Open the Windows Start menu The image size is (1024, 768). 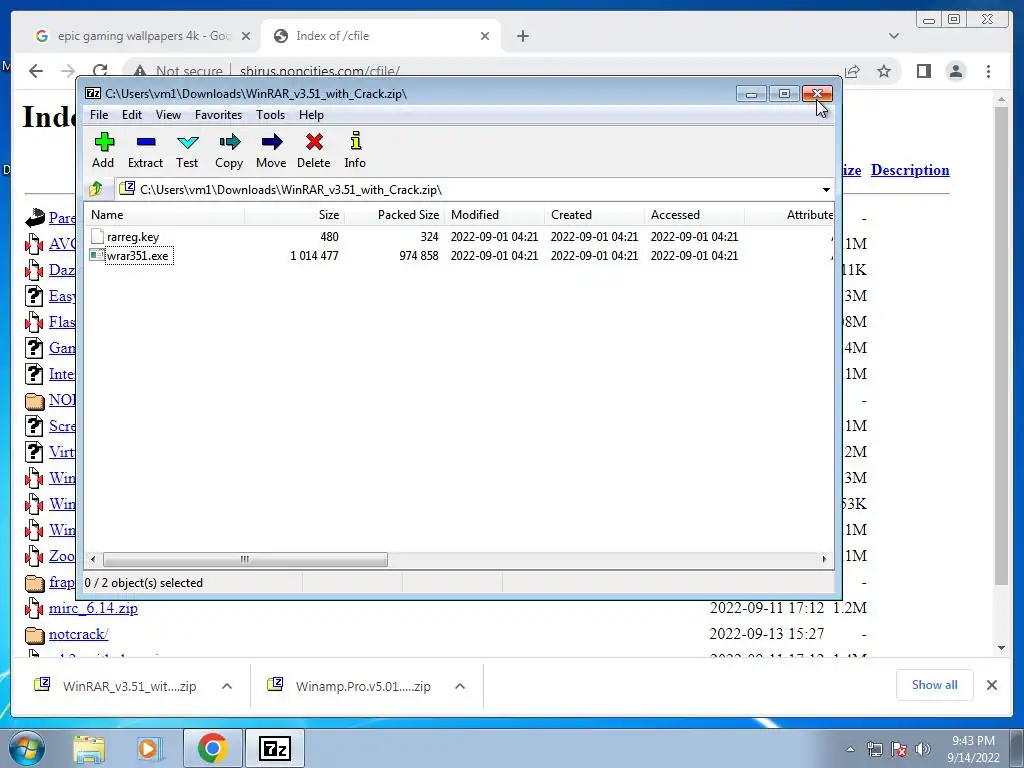tap(25, 748)
